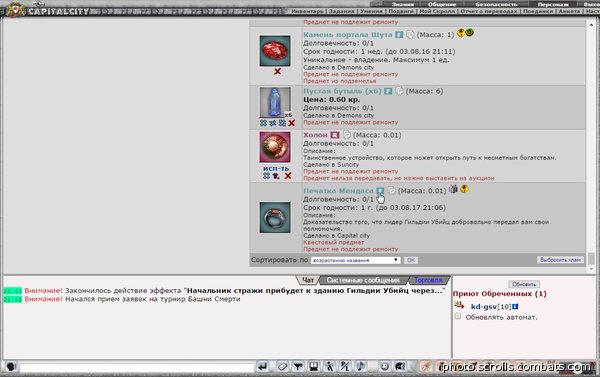
Task: Click the red X under Холон
Action: (x=288, y=176)
